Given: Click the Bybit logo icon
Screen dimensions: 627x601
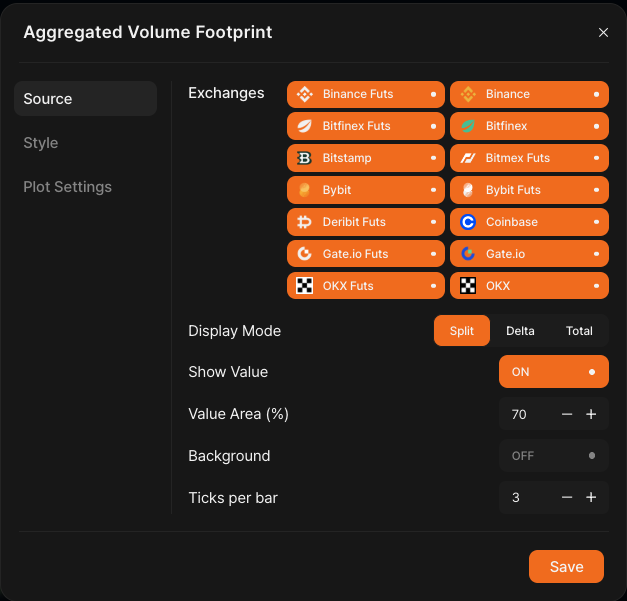Looking at the screenshot, I should point(305,190).
